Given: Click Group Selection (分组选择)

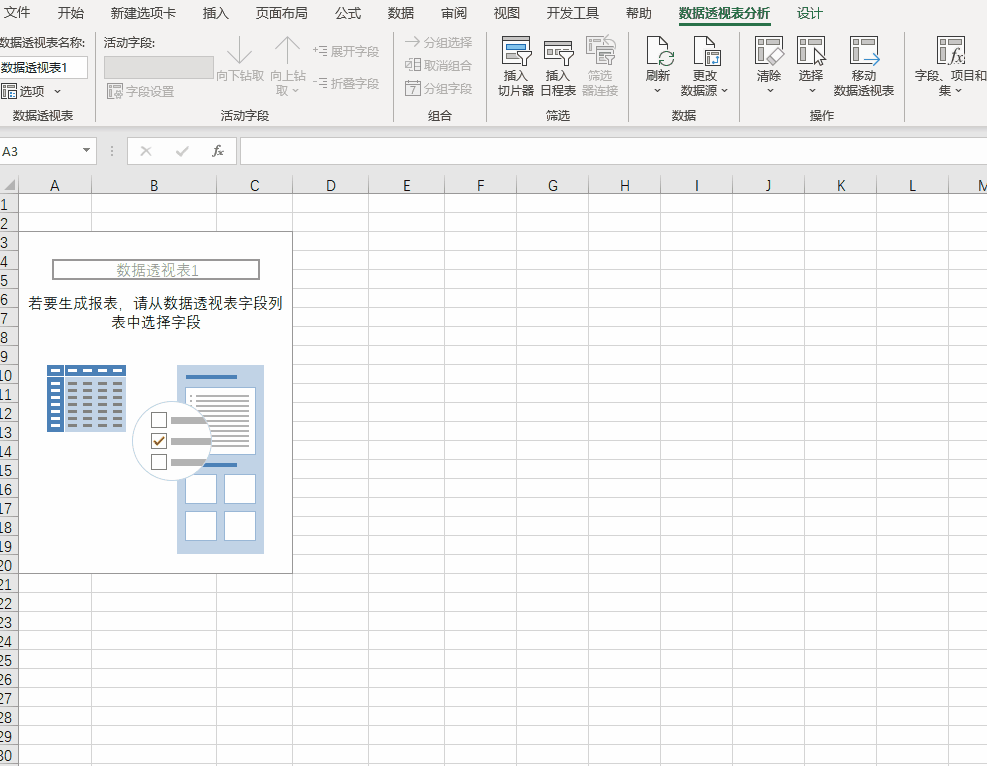Looking at the screenshot, I should click(439, 42).
